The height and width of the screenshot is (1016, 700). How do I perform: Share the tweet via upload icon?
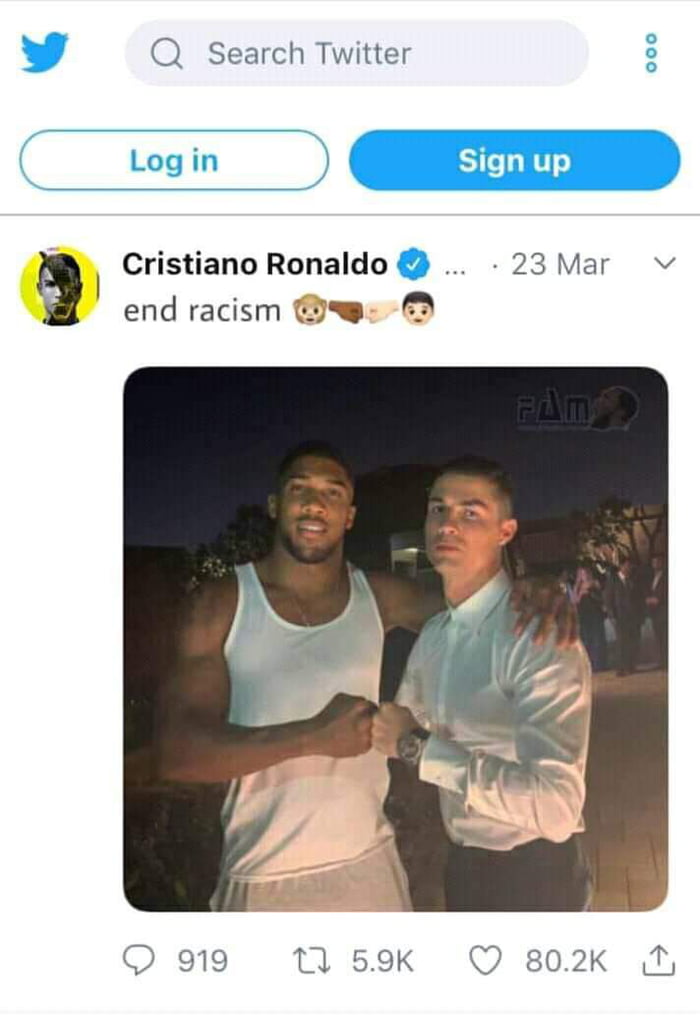(x=659, y=960)
